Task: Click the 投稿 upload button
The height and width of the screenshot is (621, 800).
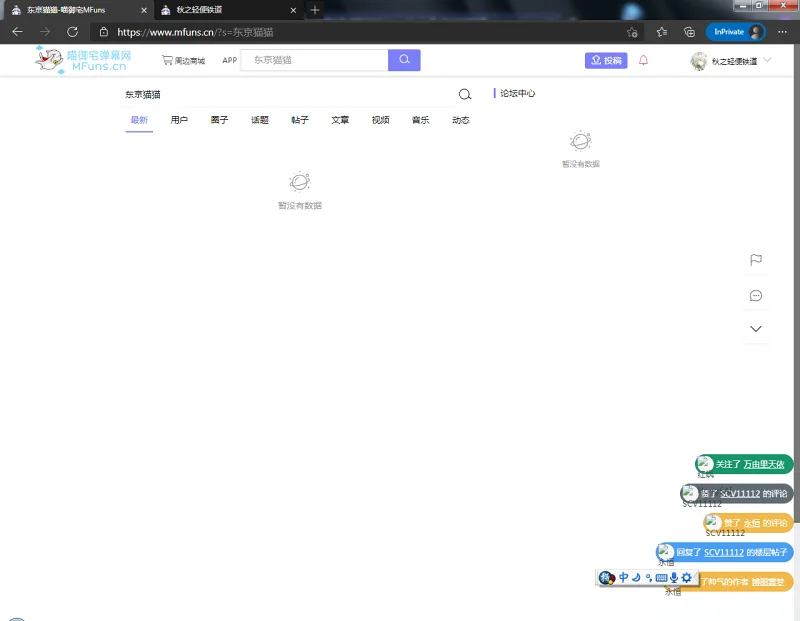Action: coord(606,60)
